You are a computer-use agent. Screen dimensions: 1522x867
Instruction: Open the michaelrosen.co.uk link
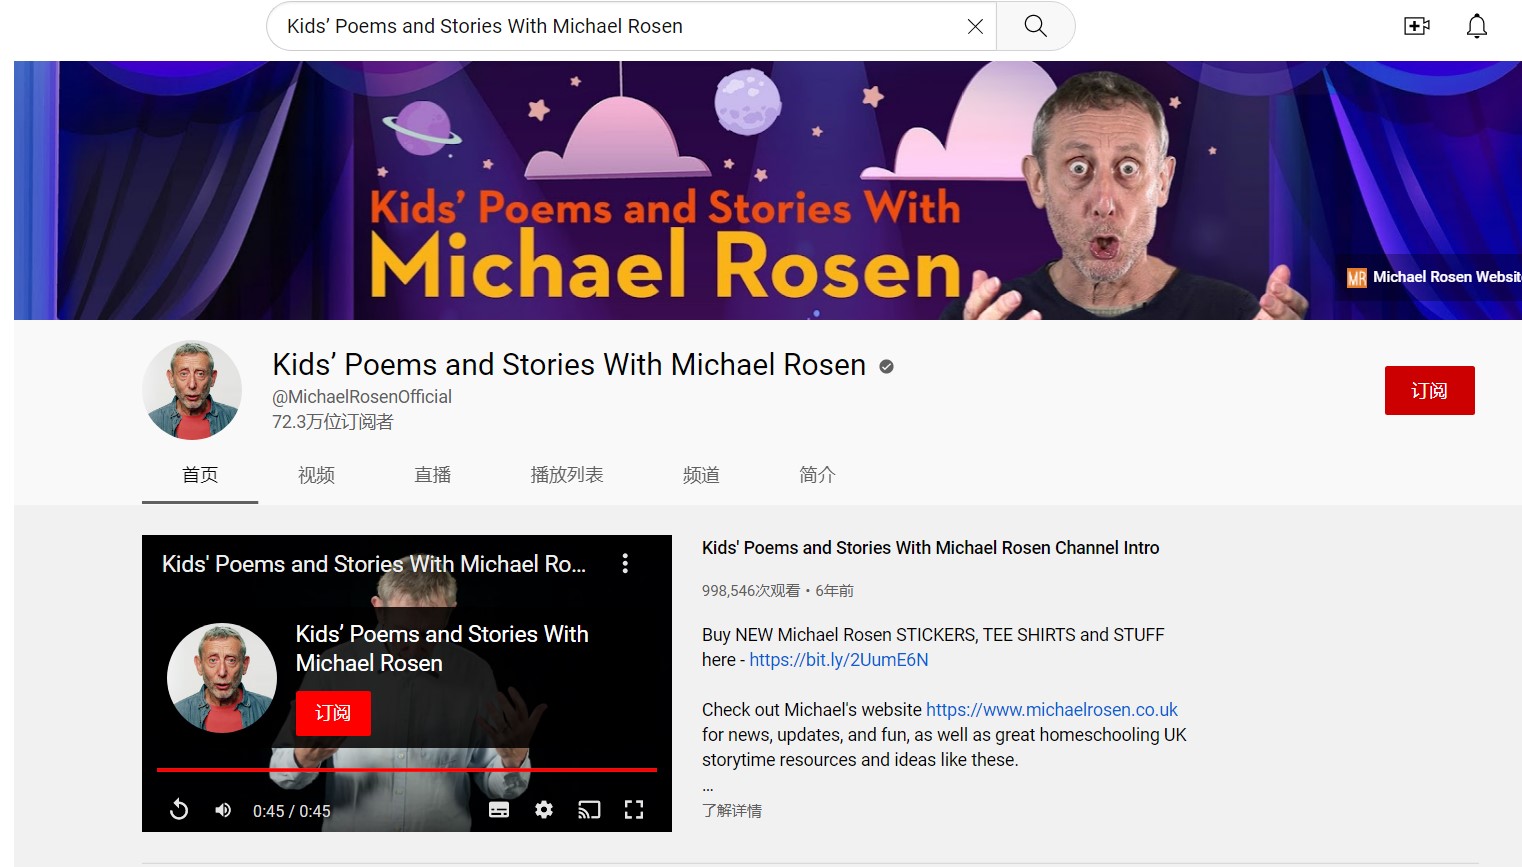(x=1052, y=710)
